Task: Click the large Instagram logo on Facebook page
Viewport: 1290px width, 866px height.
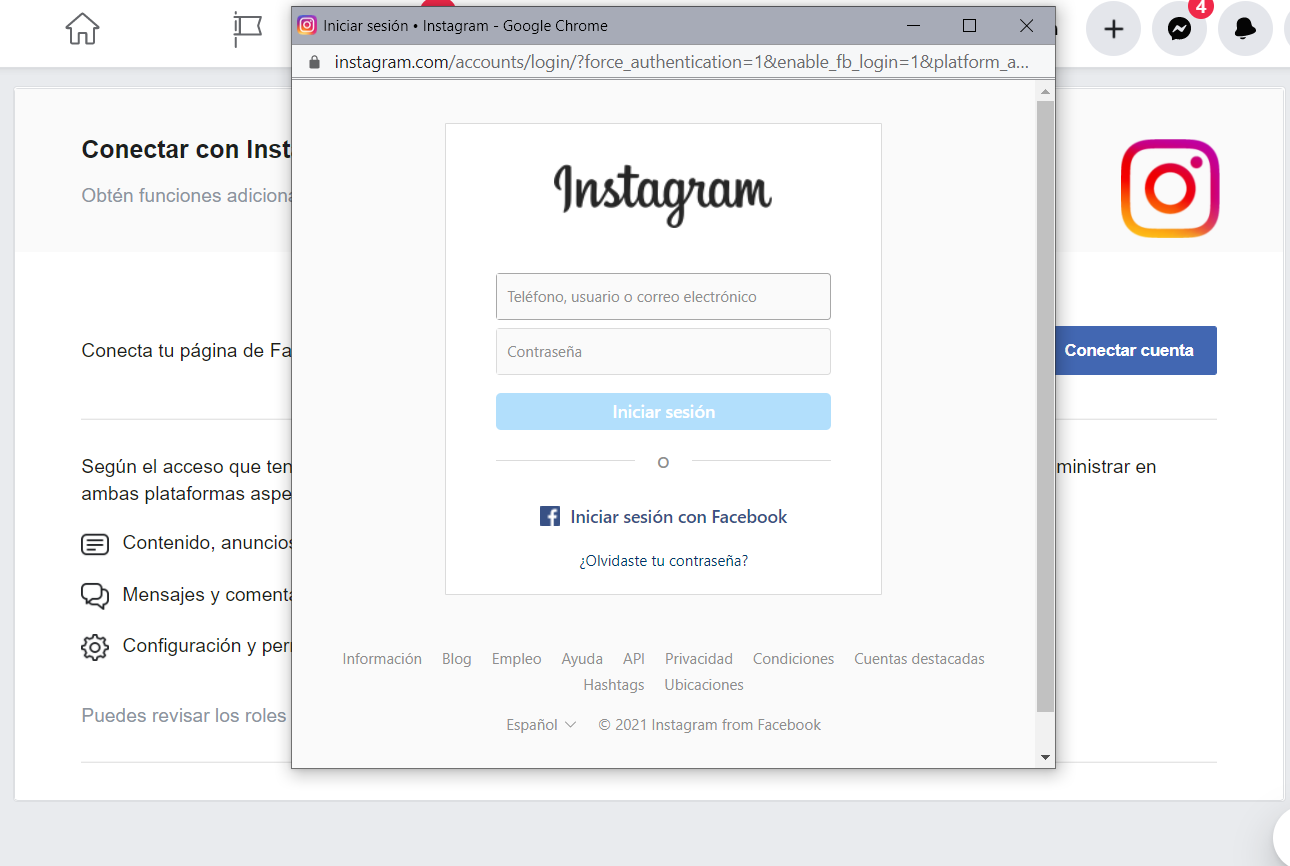Action: click(x=1170, y=188)
